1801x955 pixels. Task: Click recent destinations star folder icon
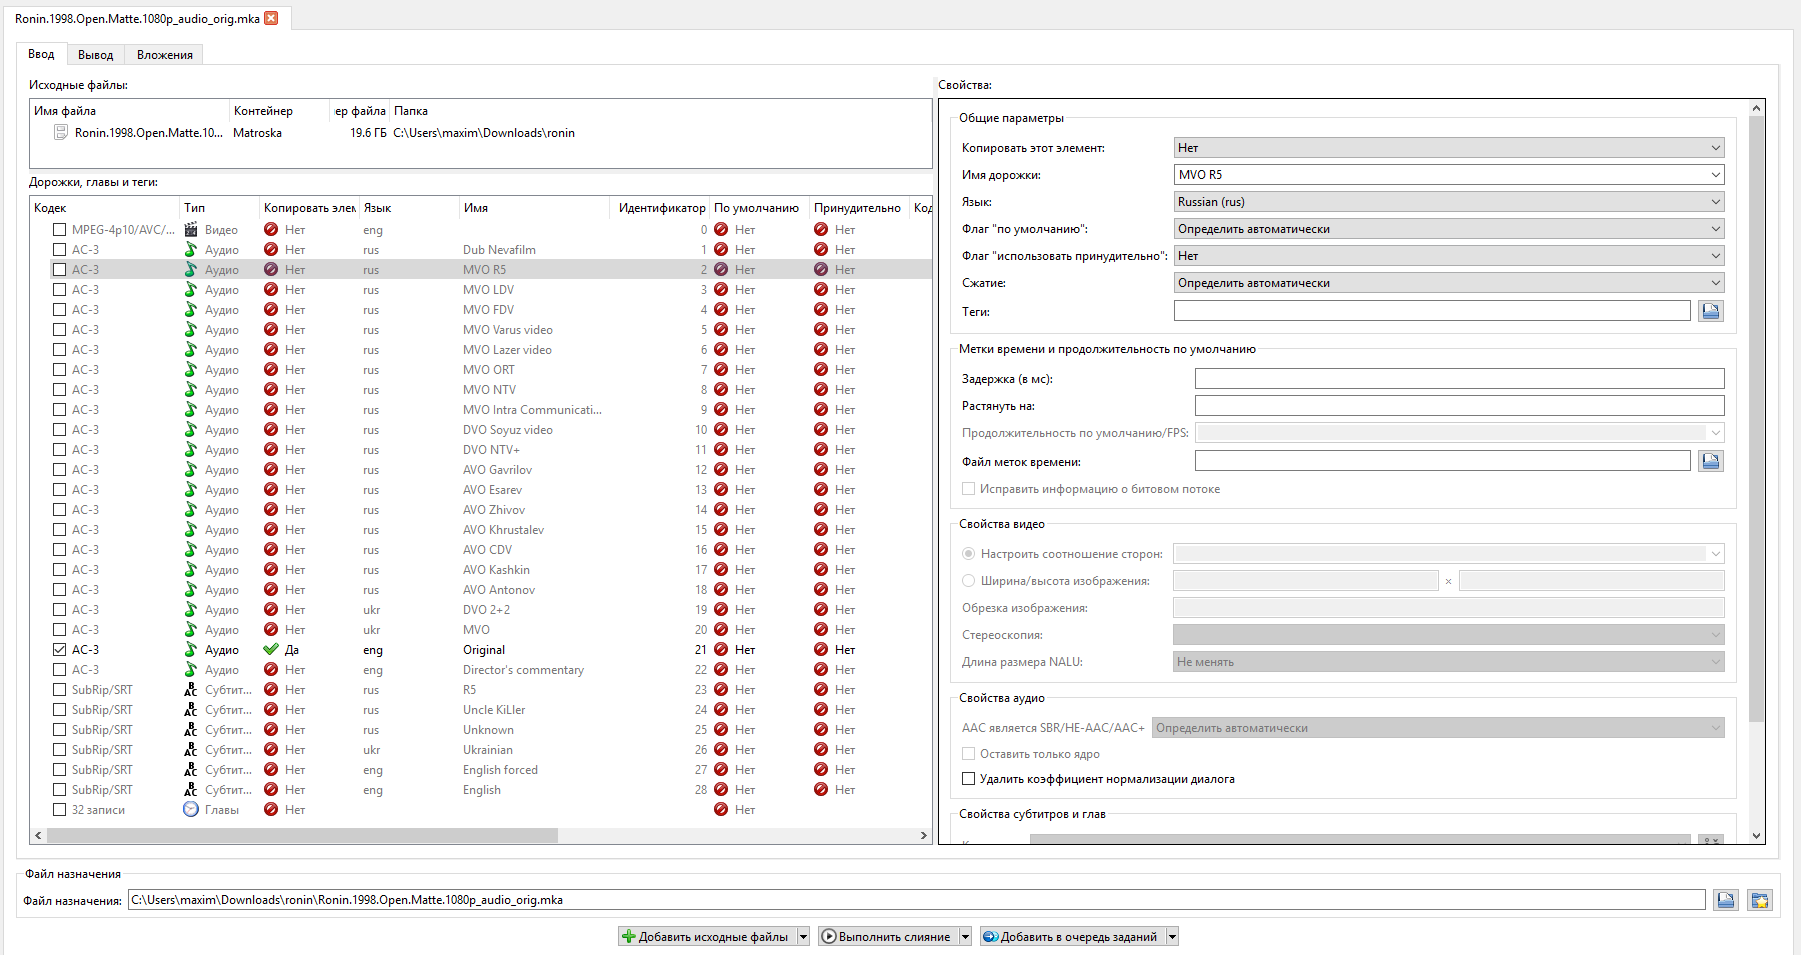pos(1760,900)
